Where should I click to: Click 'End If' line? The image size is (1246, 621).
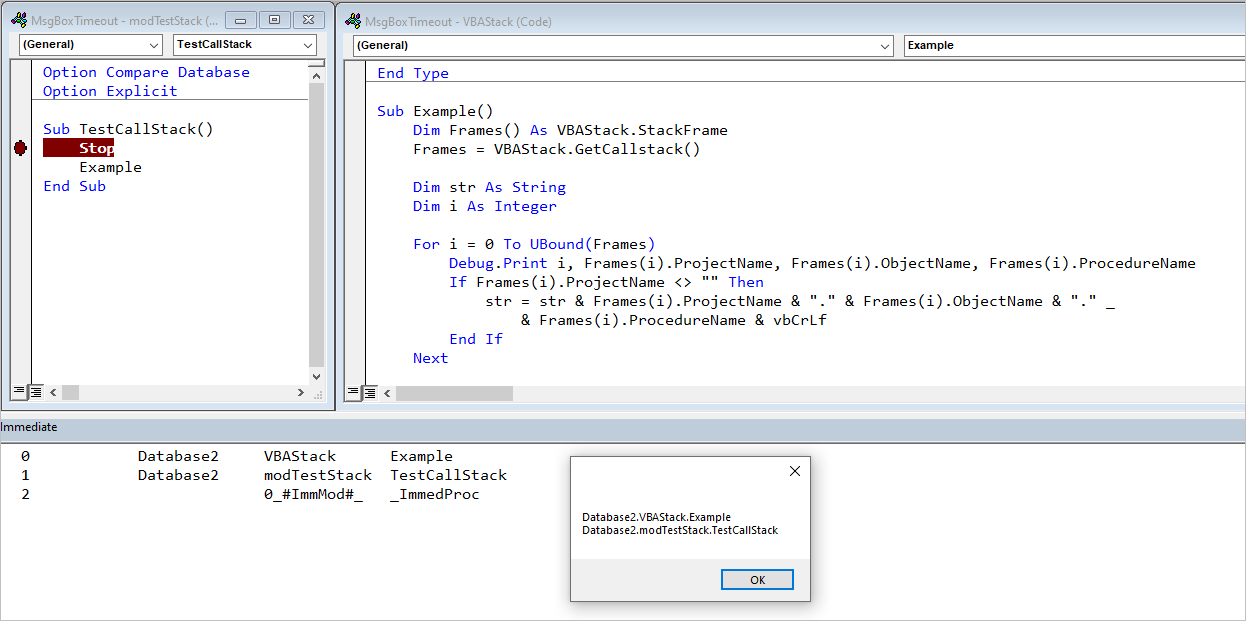(476, 339)
